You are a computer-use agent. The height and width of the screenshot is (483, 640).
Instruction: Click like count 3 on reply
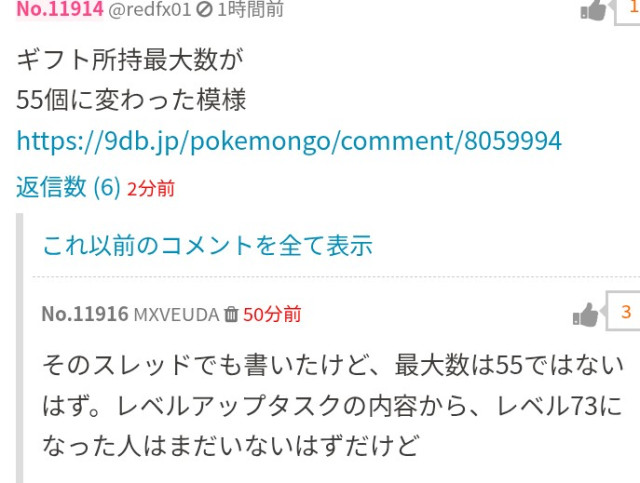624,312
